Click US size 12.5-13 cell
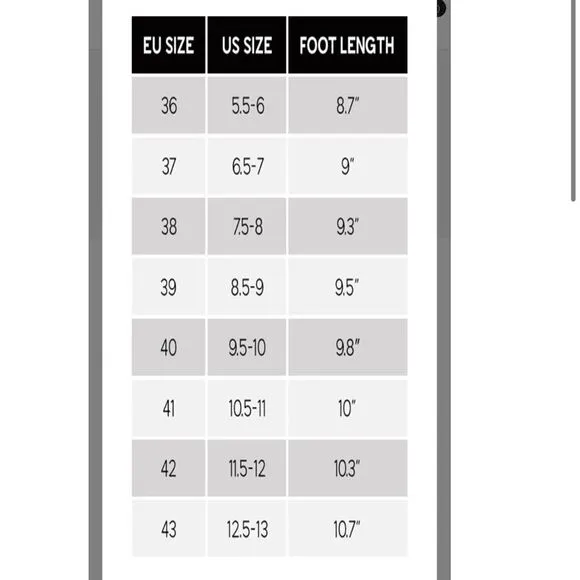Viewport: 580px width, 580px height. click(x=247, y=529)
